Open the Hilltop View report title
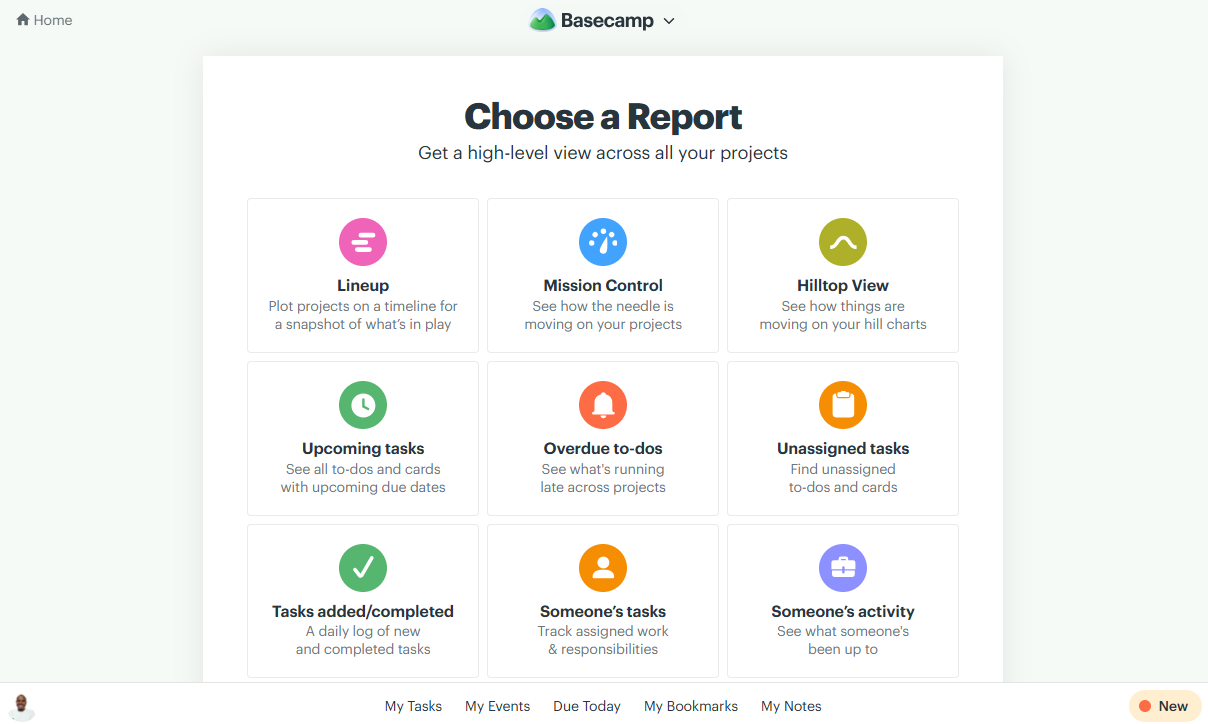Viewport: 1208px width, 724px height. coord(843,286)
